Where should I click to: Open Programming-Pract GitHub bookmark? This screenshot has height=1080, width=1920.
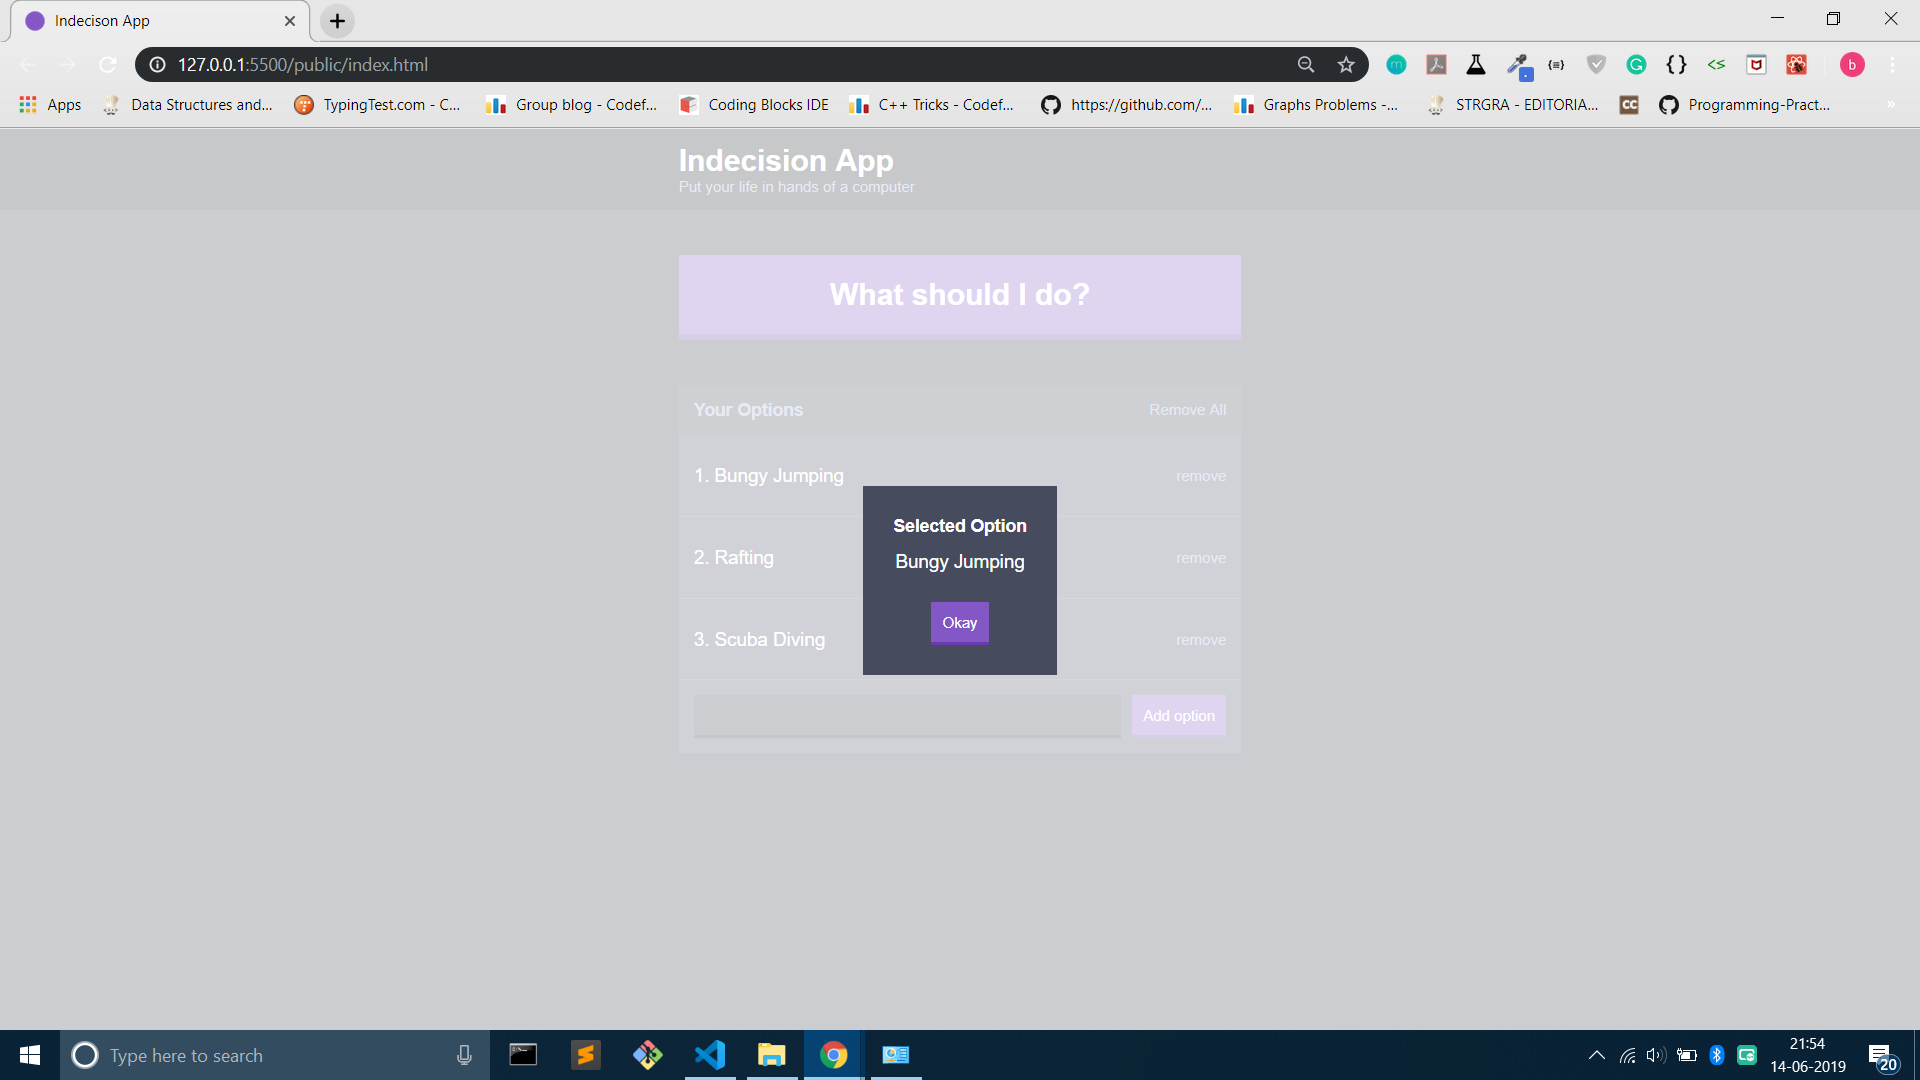click(x=1745, y=105)
